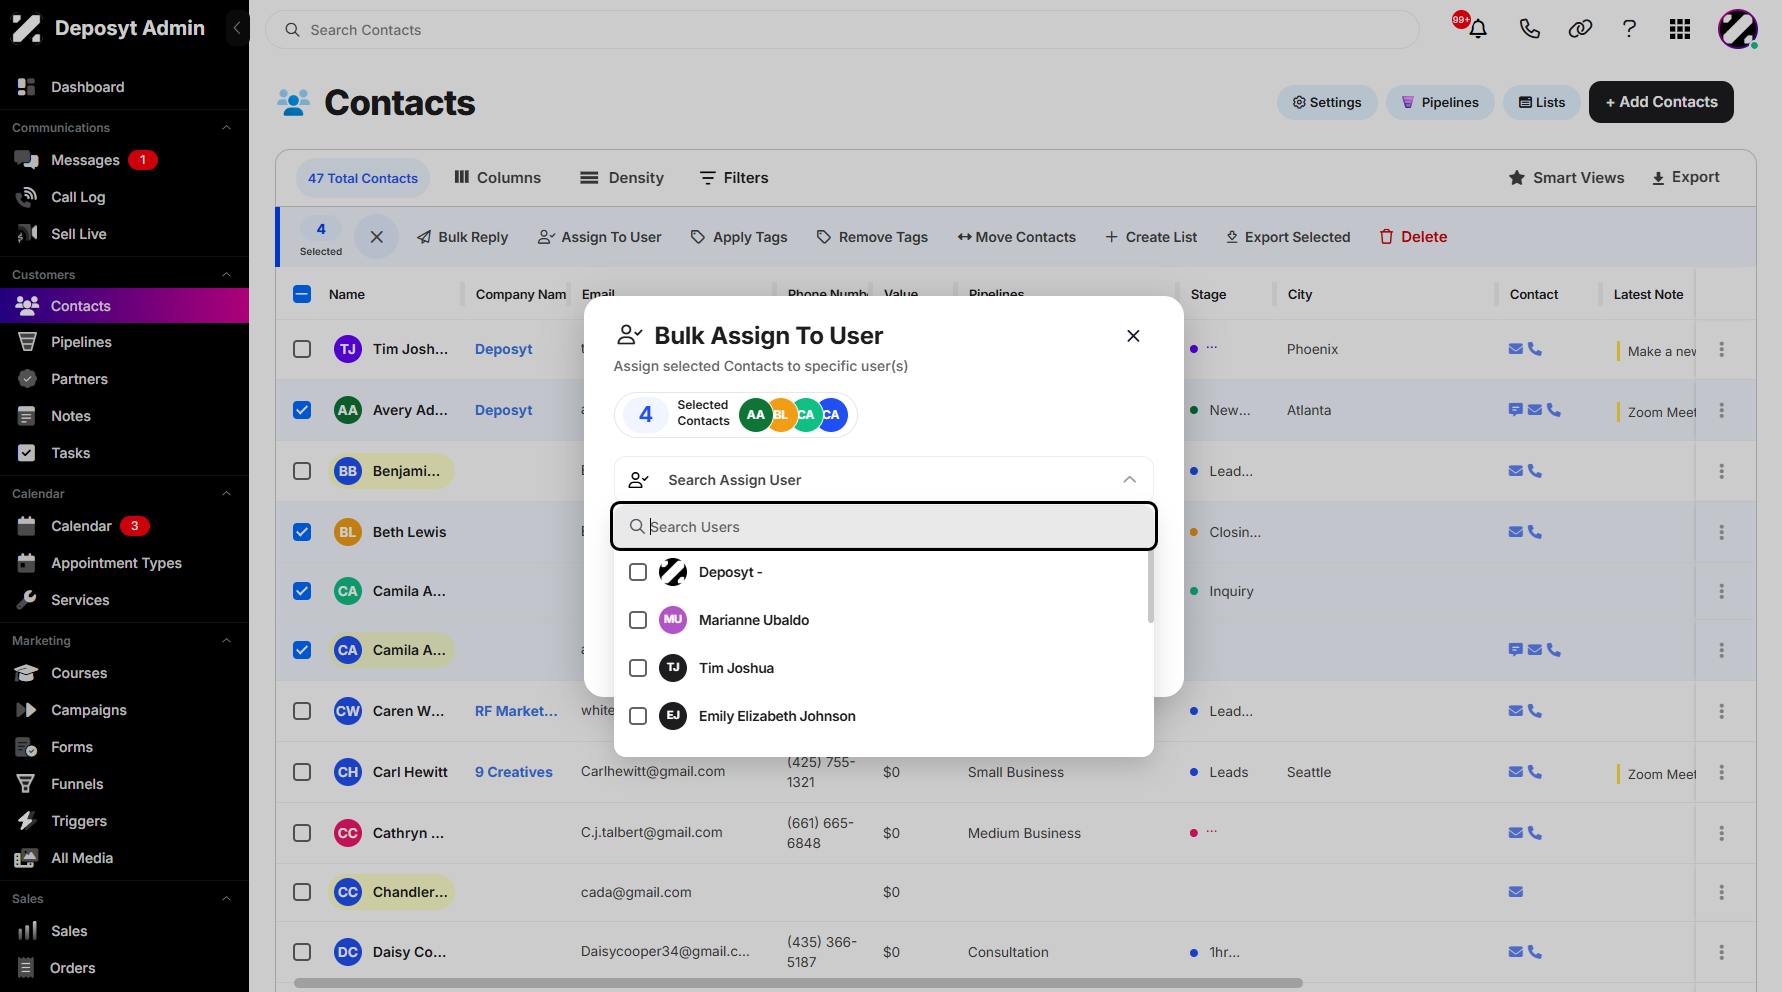Image resolution: width=1782 pixels, height=992 pixels.
Task: Open the link icon in top bar
Action: (1580, 29)
